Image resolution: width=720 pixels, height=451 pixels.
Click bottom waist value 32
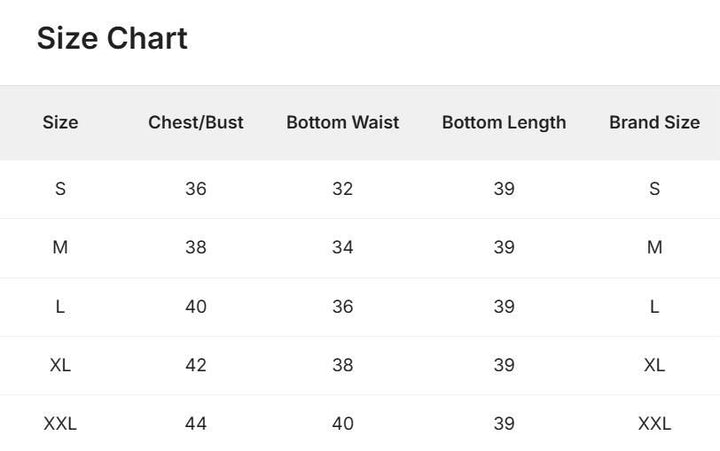pos(342,189)
